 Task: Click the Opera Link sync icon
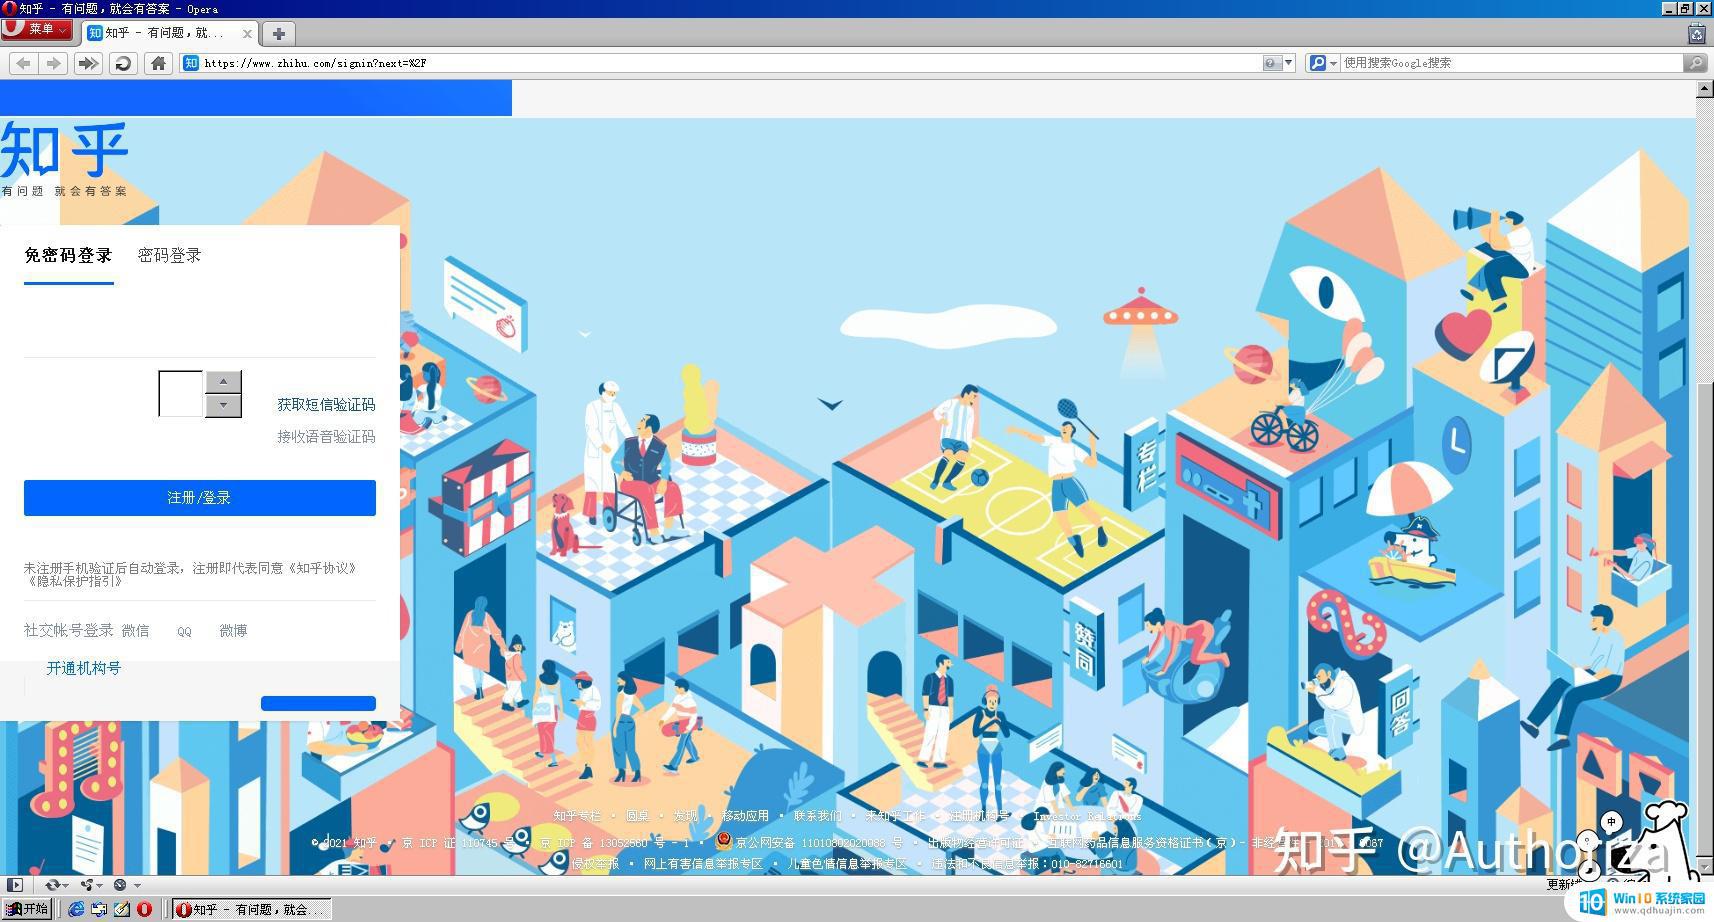click(x=52, y=885)
